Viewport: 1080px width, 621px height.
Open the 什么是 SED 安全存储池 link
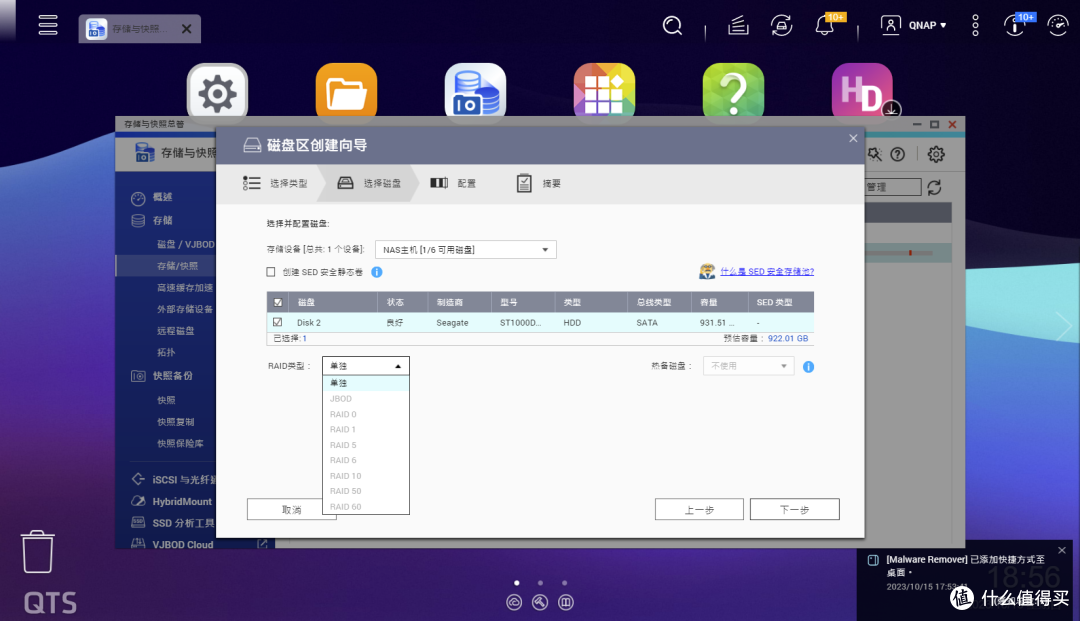(x=767, y=272)
